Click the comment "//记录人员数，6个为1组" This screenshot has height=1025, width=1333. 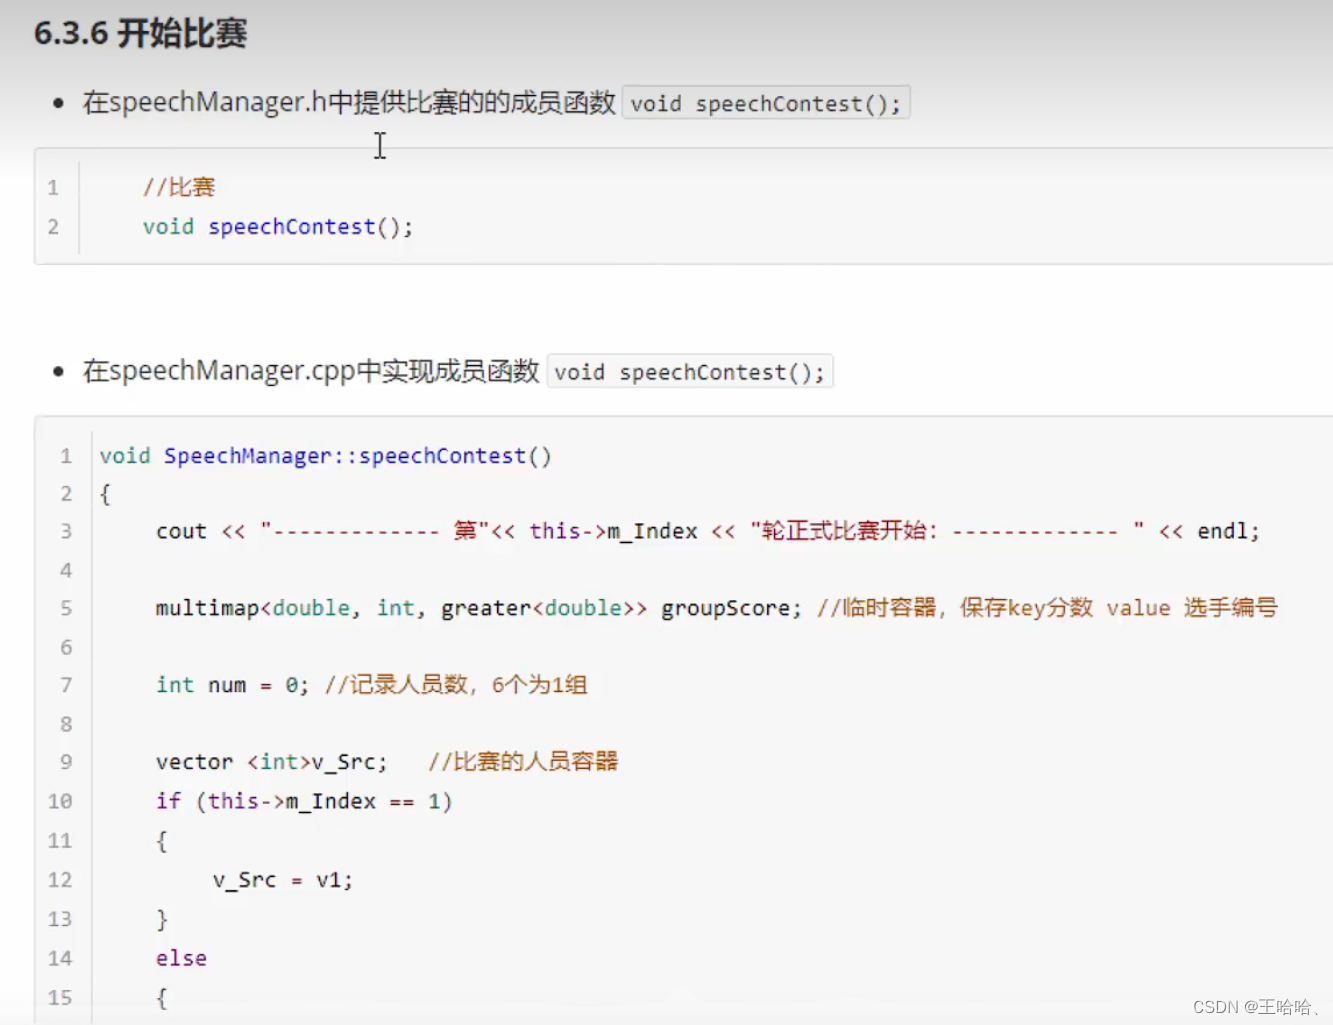[x=456, y=685]
